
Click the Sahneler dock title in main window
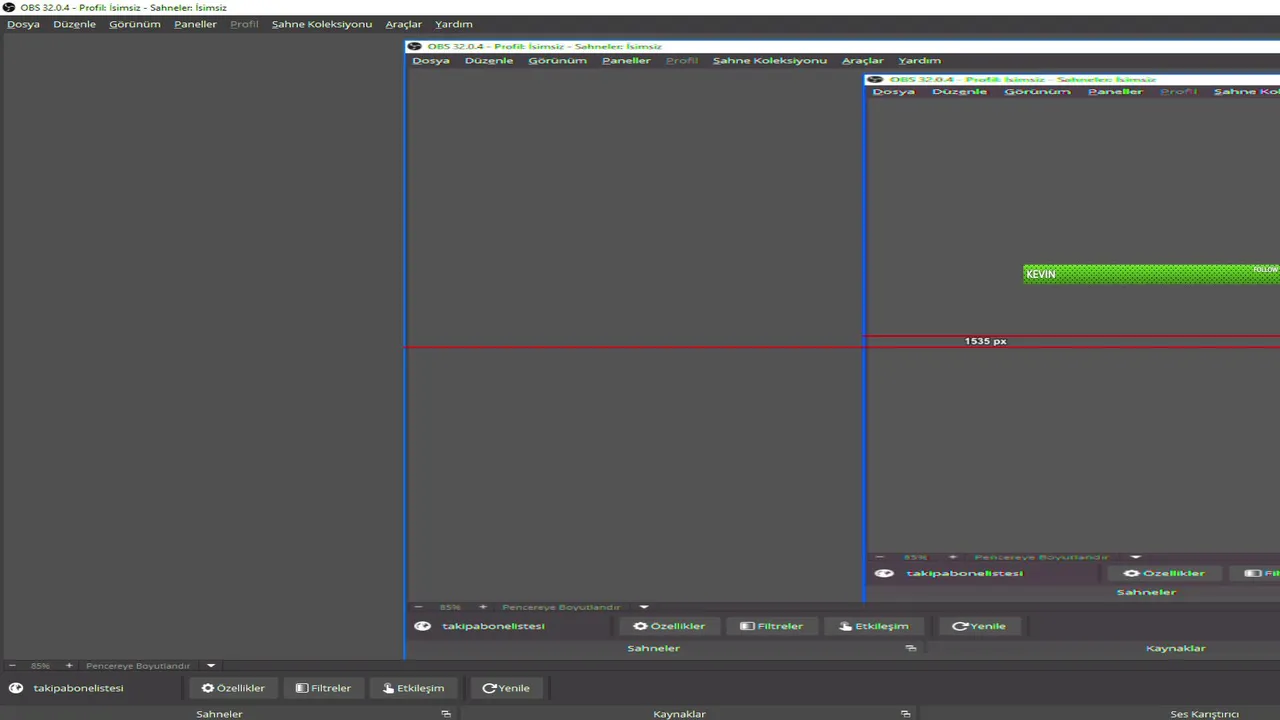click(x=219, y=714)
